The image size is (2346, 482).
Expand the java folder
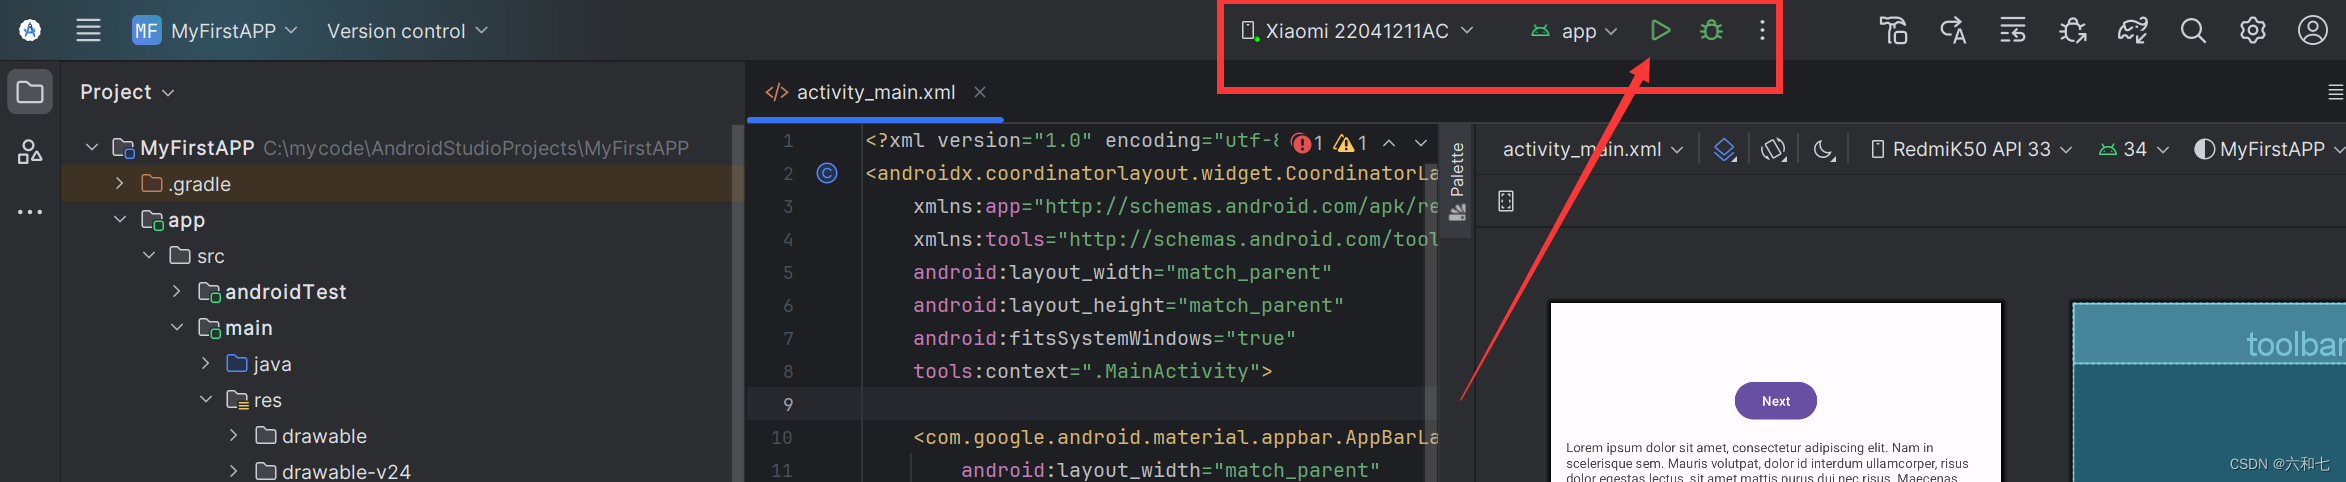(x=206, y=364)
